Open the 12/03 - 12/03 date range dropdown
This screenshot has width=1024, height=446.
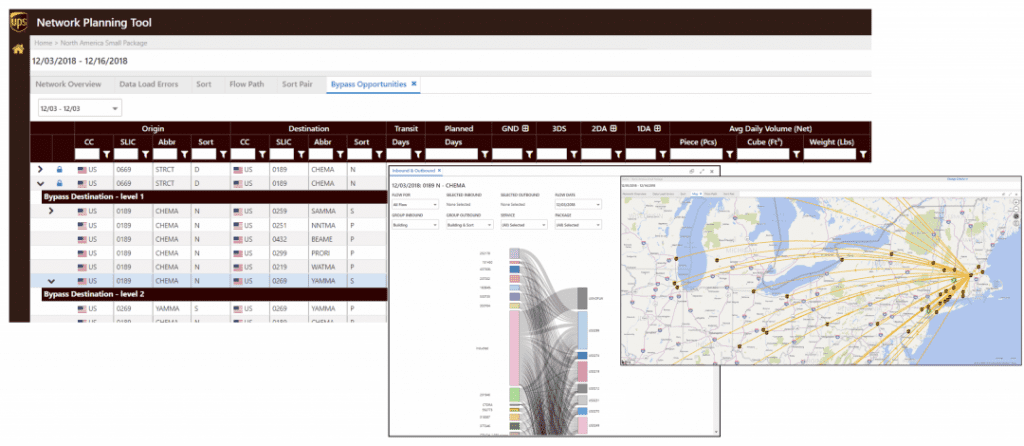coord(79,107)
